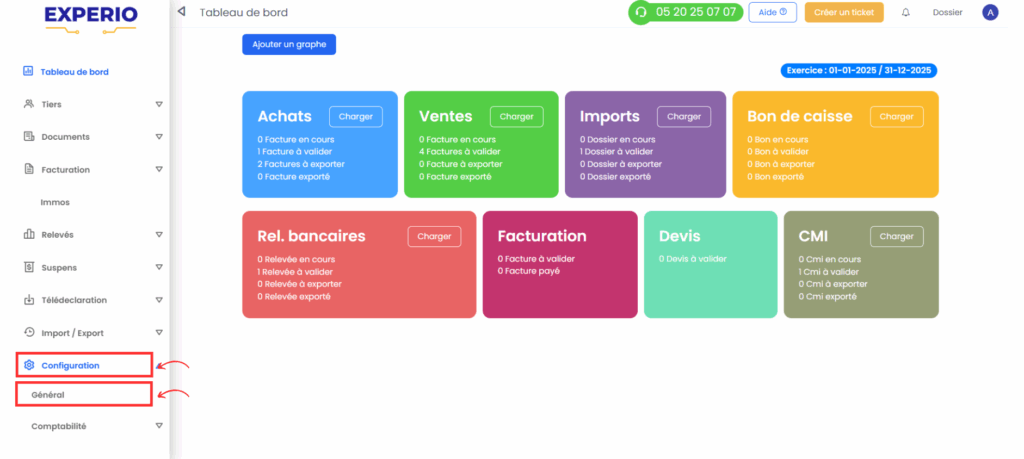Viewport: 1024px width, 459px height.
Task: Click the Créer un ticket button
Action: click(x=844, y=12)
